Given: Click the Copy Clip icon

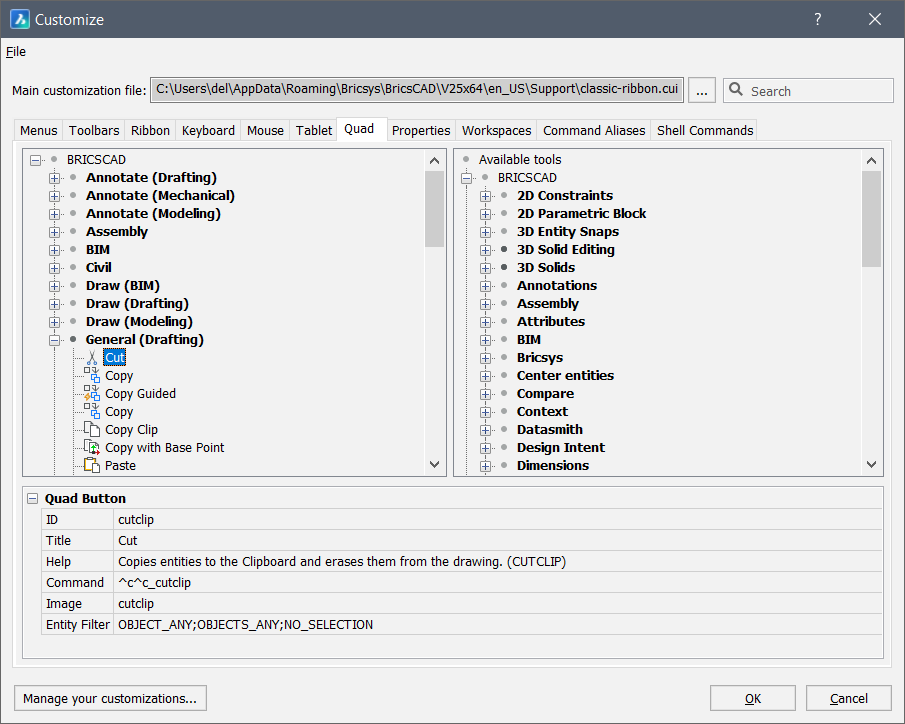Looking at the screenshot, I should [x=92, y=430].
